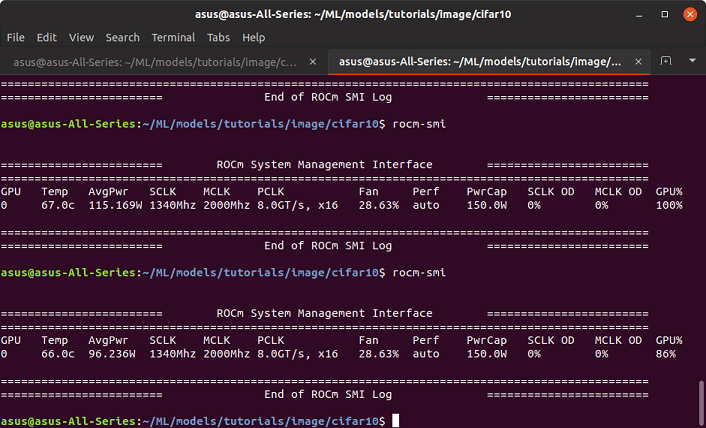Close the first terminal tab
This screenshot has height=428, width=706.
pyautogui.click(x=313, y=62)
